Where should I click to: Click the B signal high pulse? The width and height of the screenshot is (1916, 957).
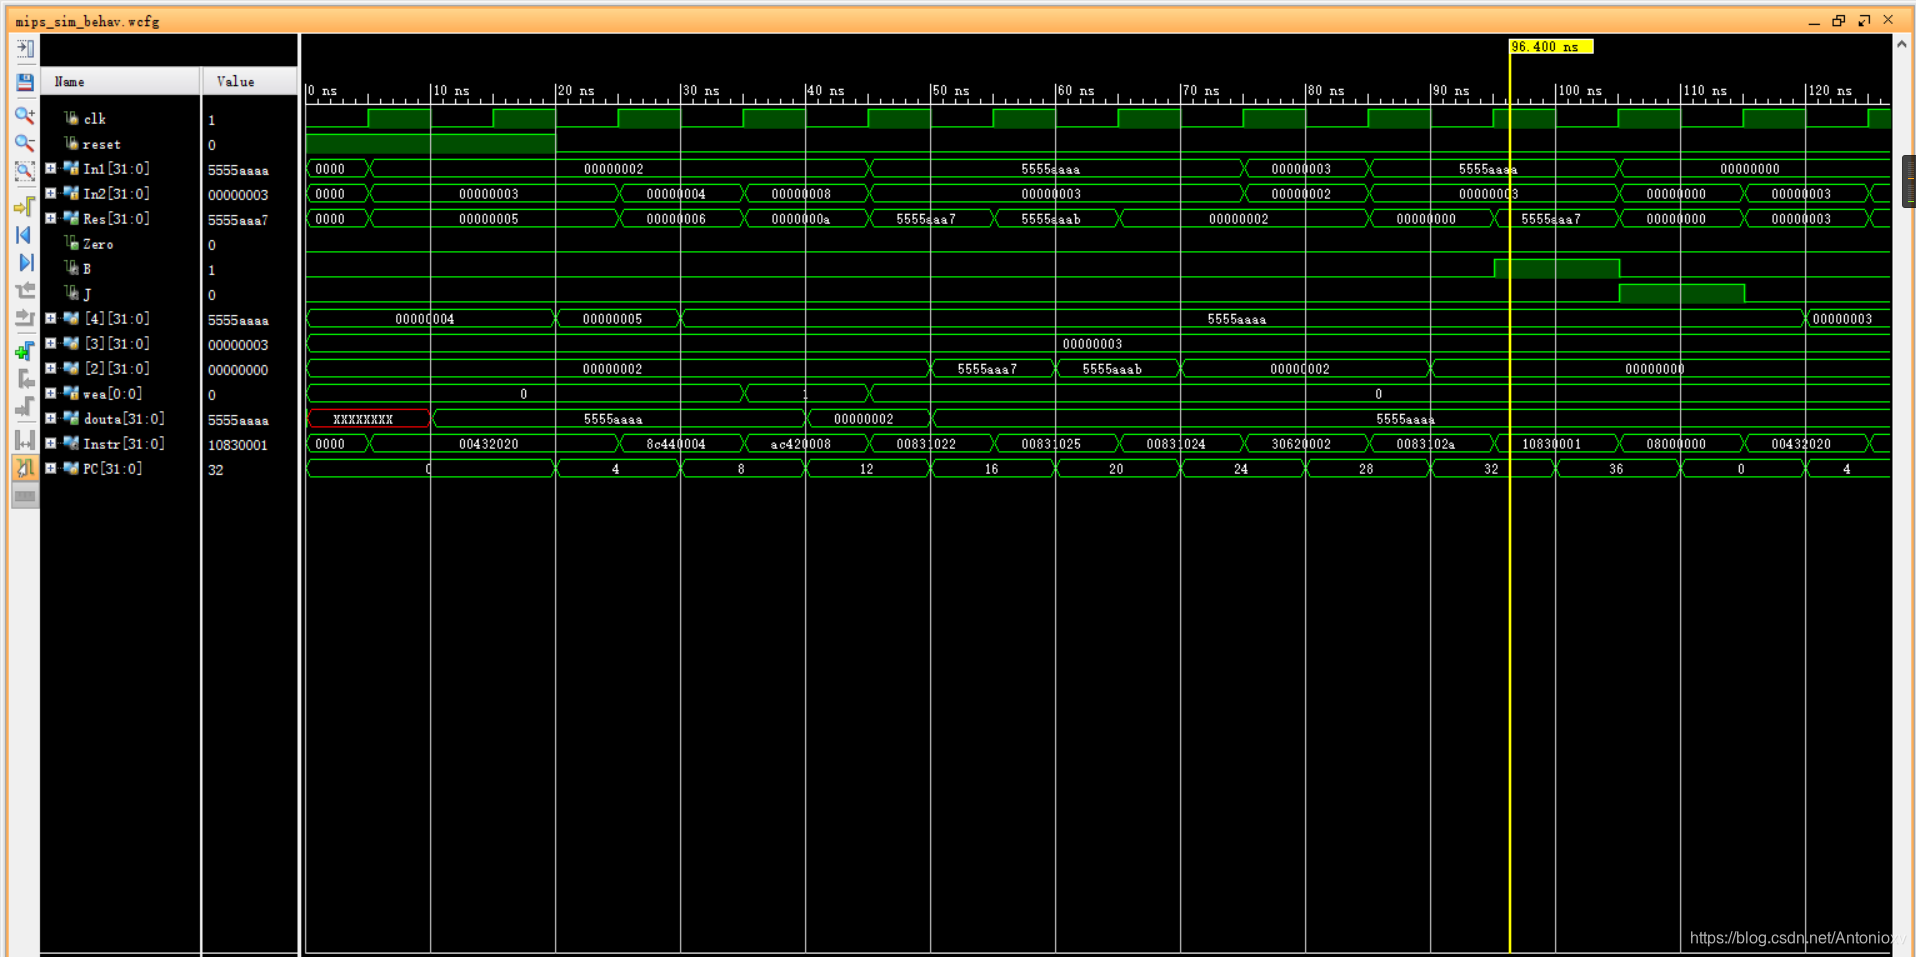pyautogui.click(x=1556, y=268)
